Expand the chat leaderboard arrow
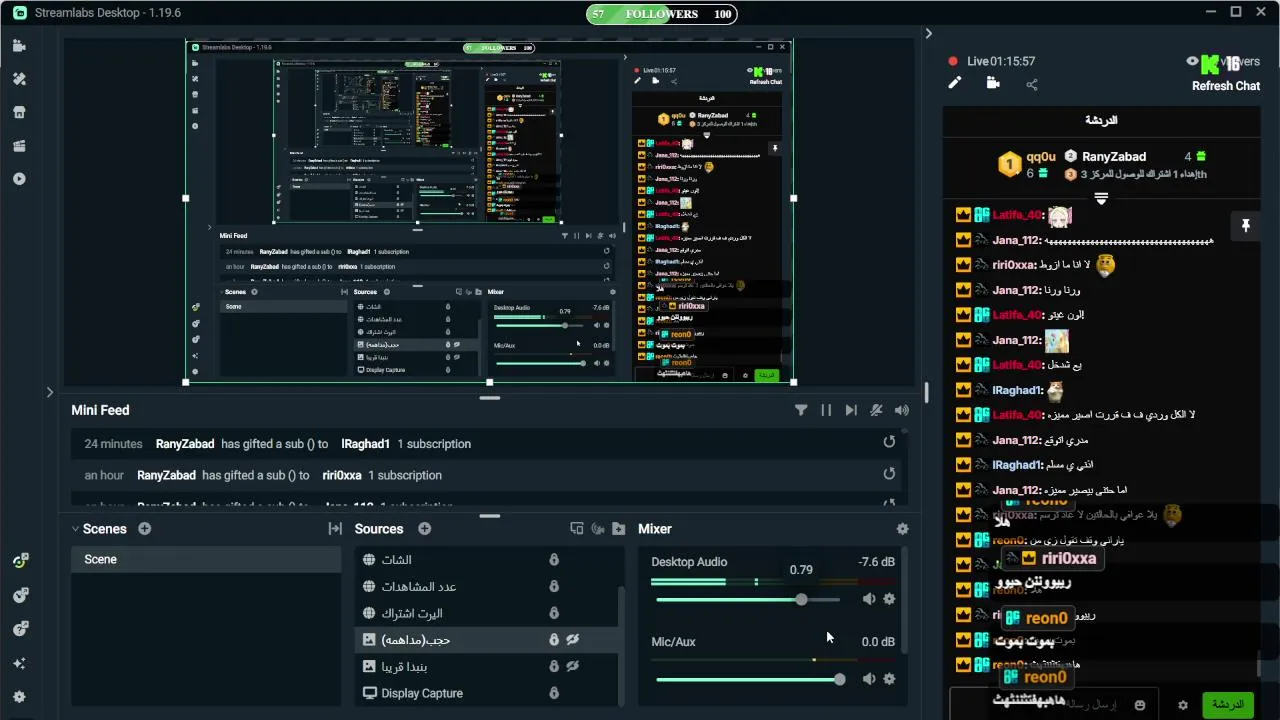The height and width of the screenshot is (720, 1280). pyautogui.click(x=1101, y=199)
